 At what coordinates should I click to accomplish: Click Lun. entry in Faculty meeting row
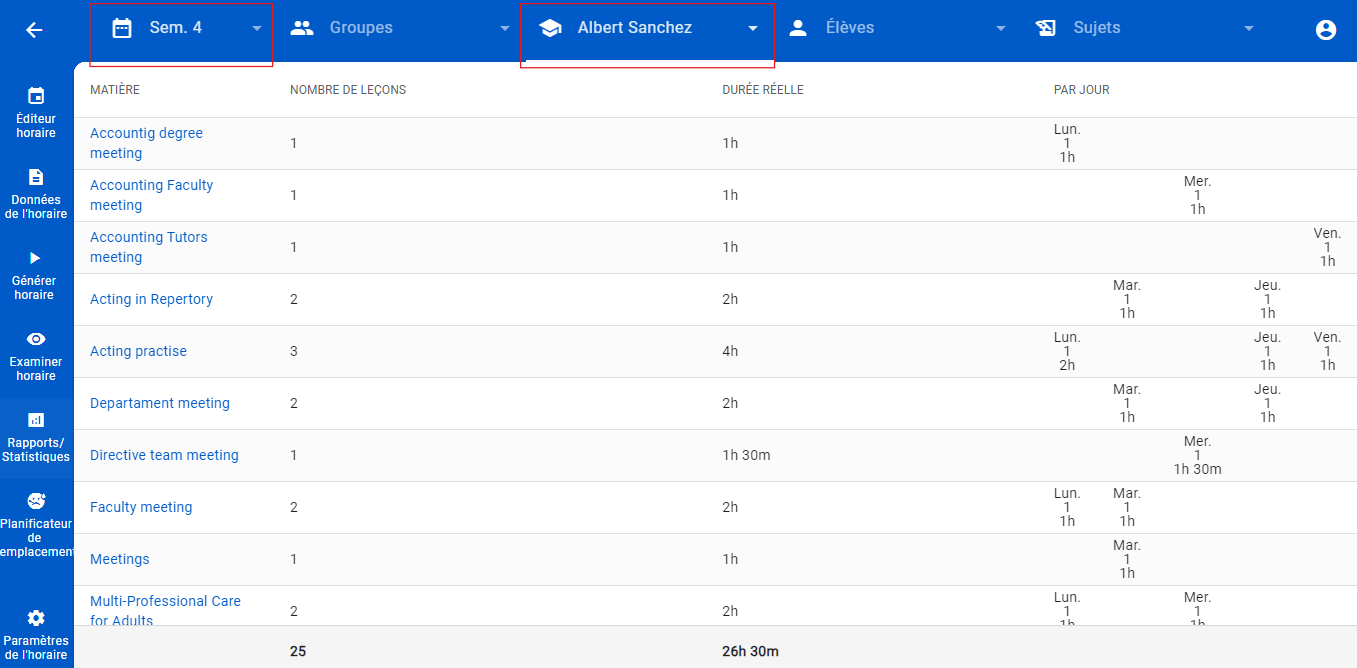point(1067,507)
